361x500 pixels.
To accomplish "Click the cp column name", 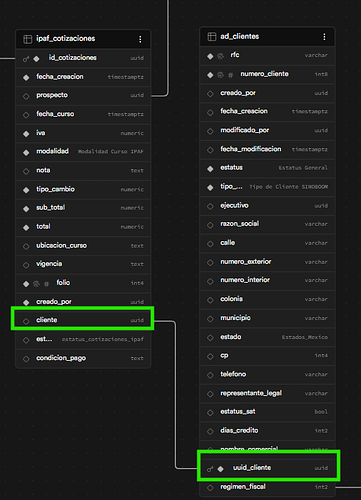I will pyautogui.click(x=224, y=356).
